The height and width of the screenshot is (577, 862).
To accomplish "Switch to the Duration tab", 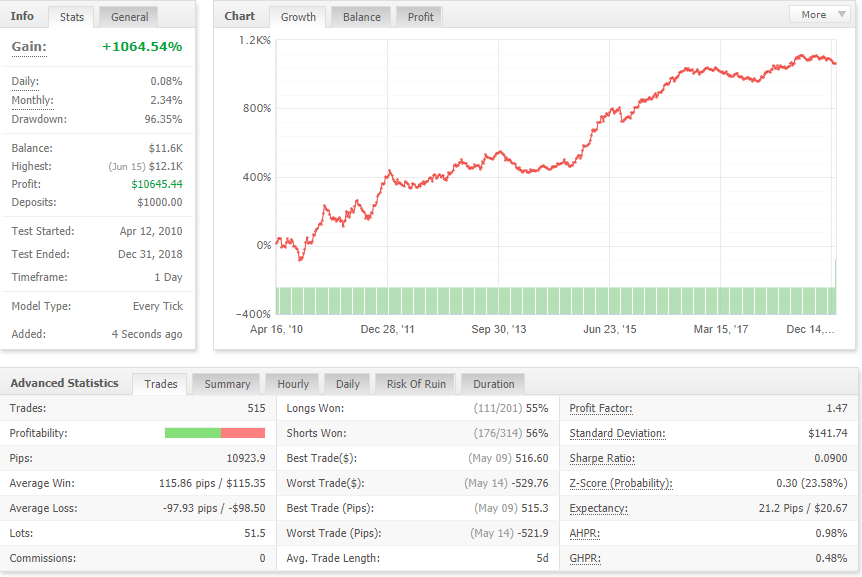I will (494, 384).
